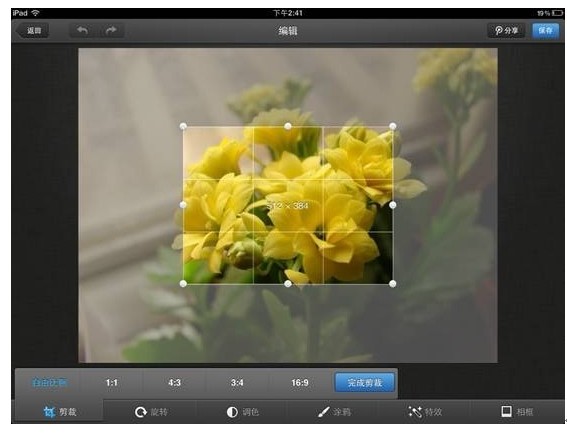Tap the blue 保存 save button

545,30
